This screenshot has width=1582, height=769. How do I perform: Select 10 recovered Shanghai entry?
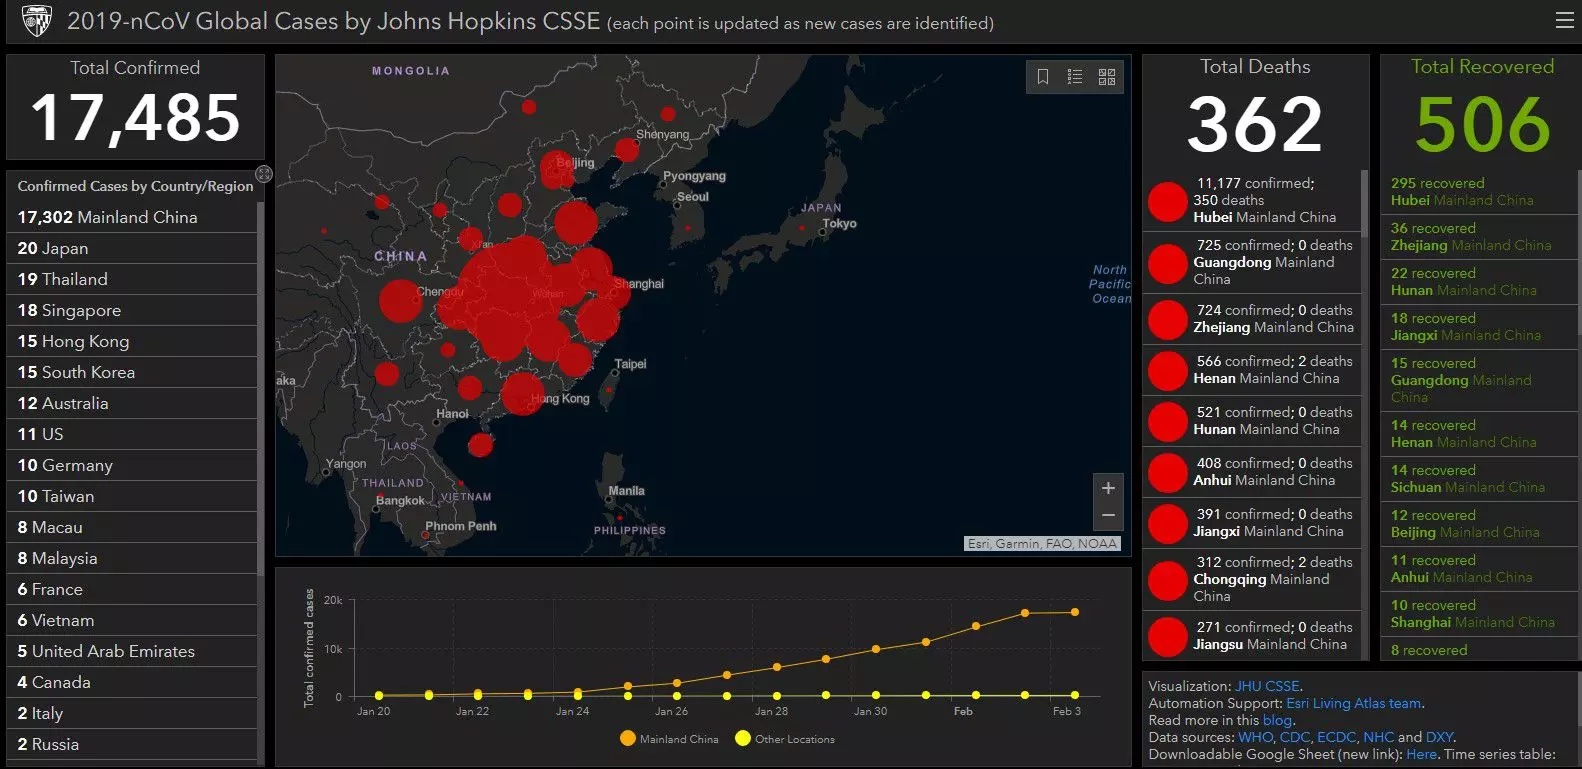pyautogui.click(x=1477, y=614)
